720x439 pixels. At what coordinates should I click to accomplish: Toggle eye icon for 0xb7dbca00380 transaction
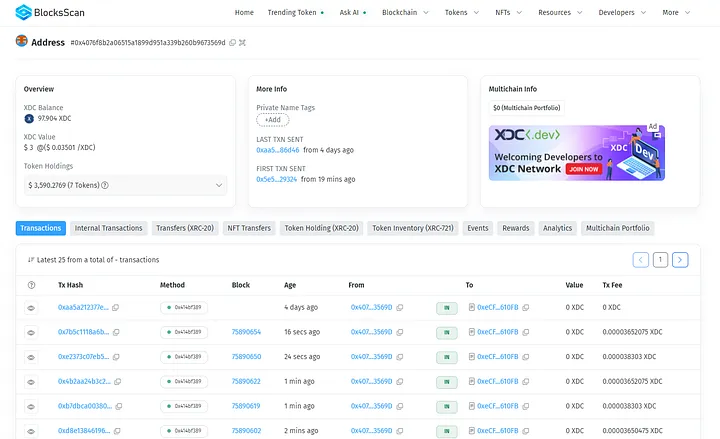[31, 406]
